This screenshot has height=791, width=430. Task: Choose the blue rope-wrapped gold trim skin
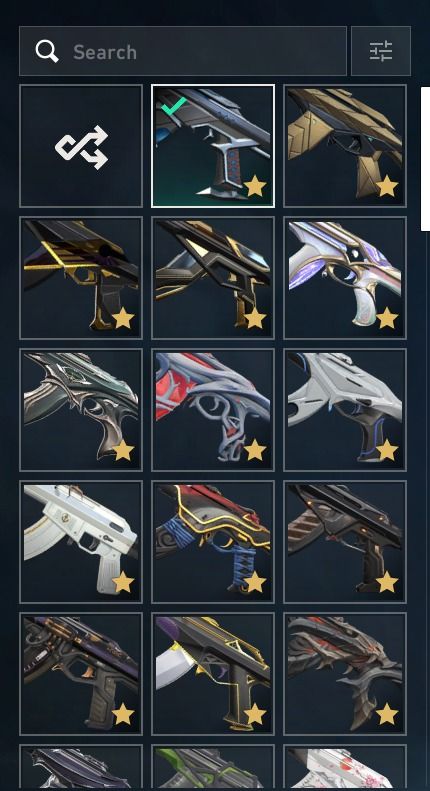tap(213, 542)
